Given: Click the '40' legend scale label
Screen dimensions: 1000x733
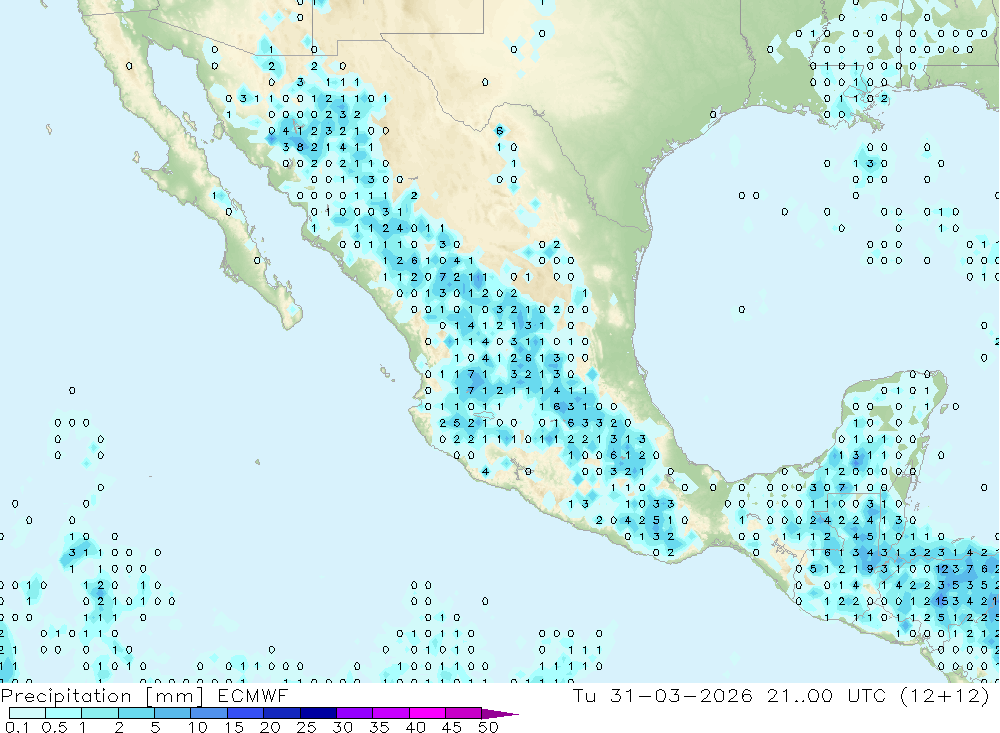Looking at the screenshot, I should 415,727.
